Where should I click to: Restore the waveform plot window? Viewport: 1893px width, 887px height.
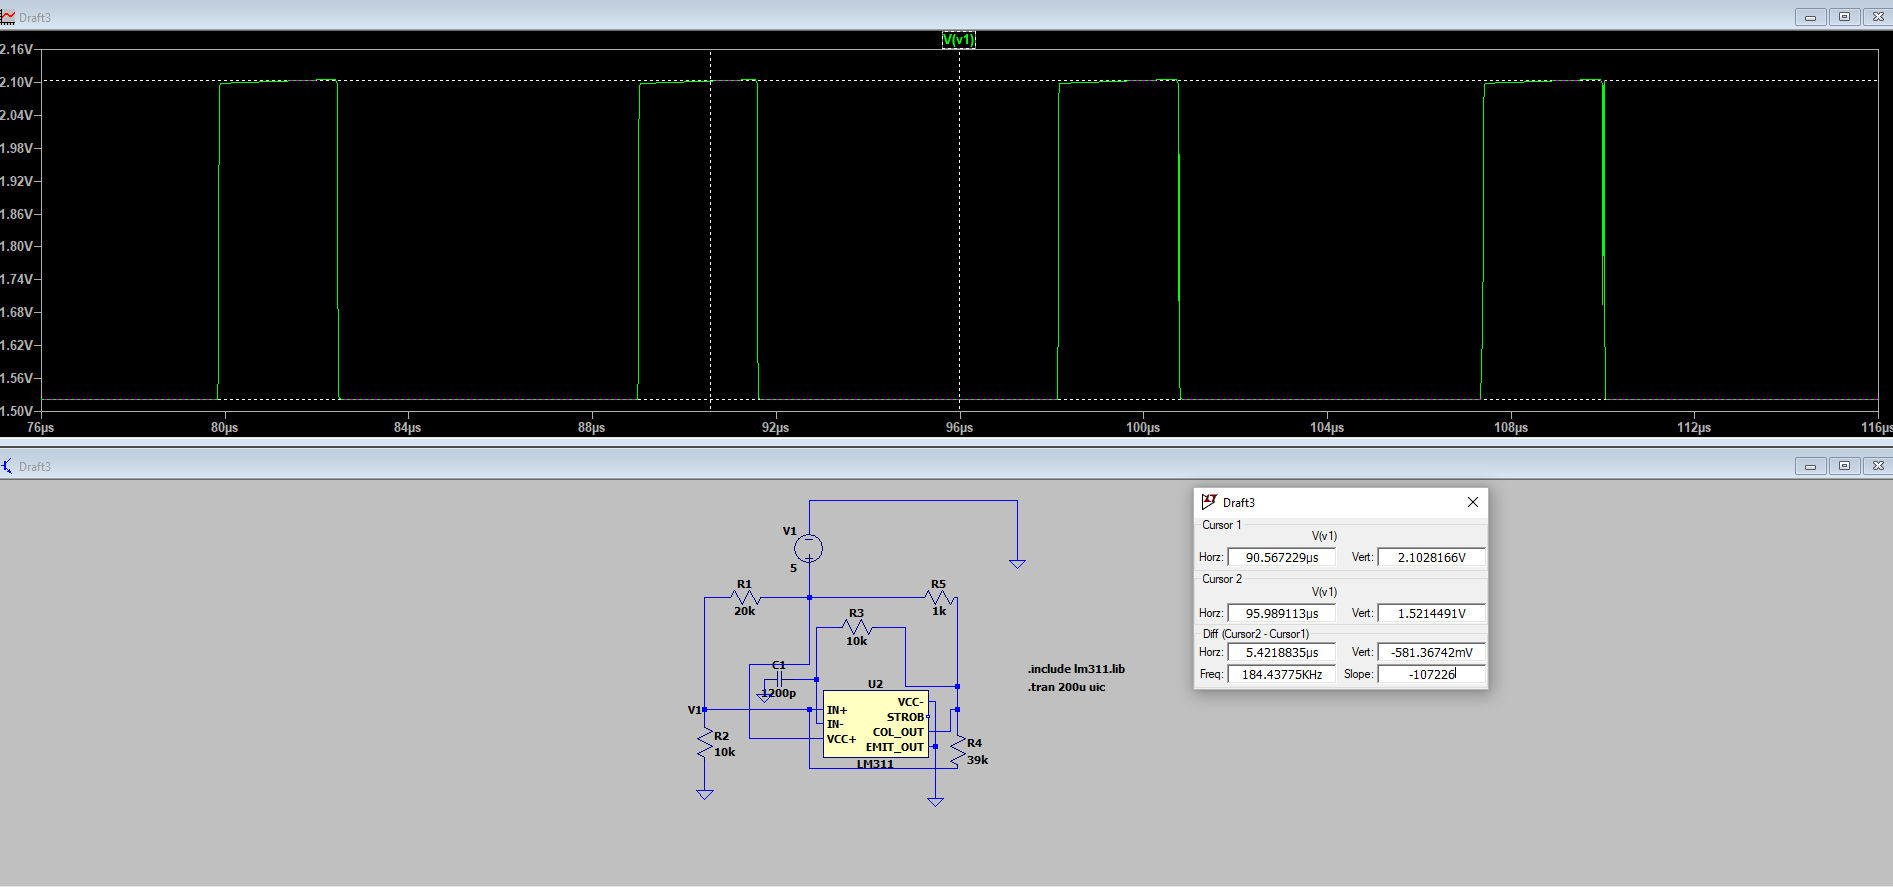[1844, 17]
